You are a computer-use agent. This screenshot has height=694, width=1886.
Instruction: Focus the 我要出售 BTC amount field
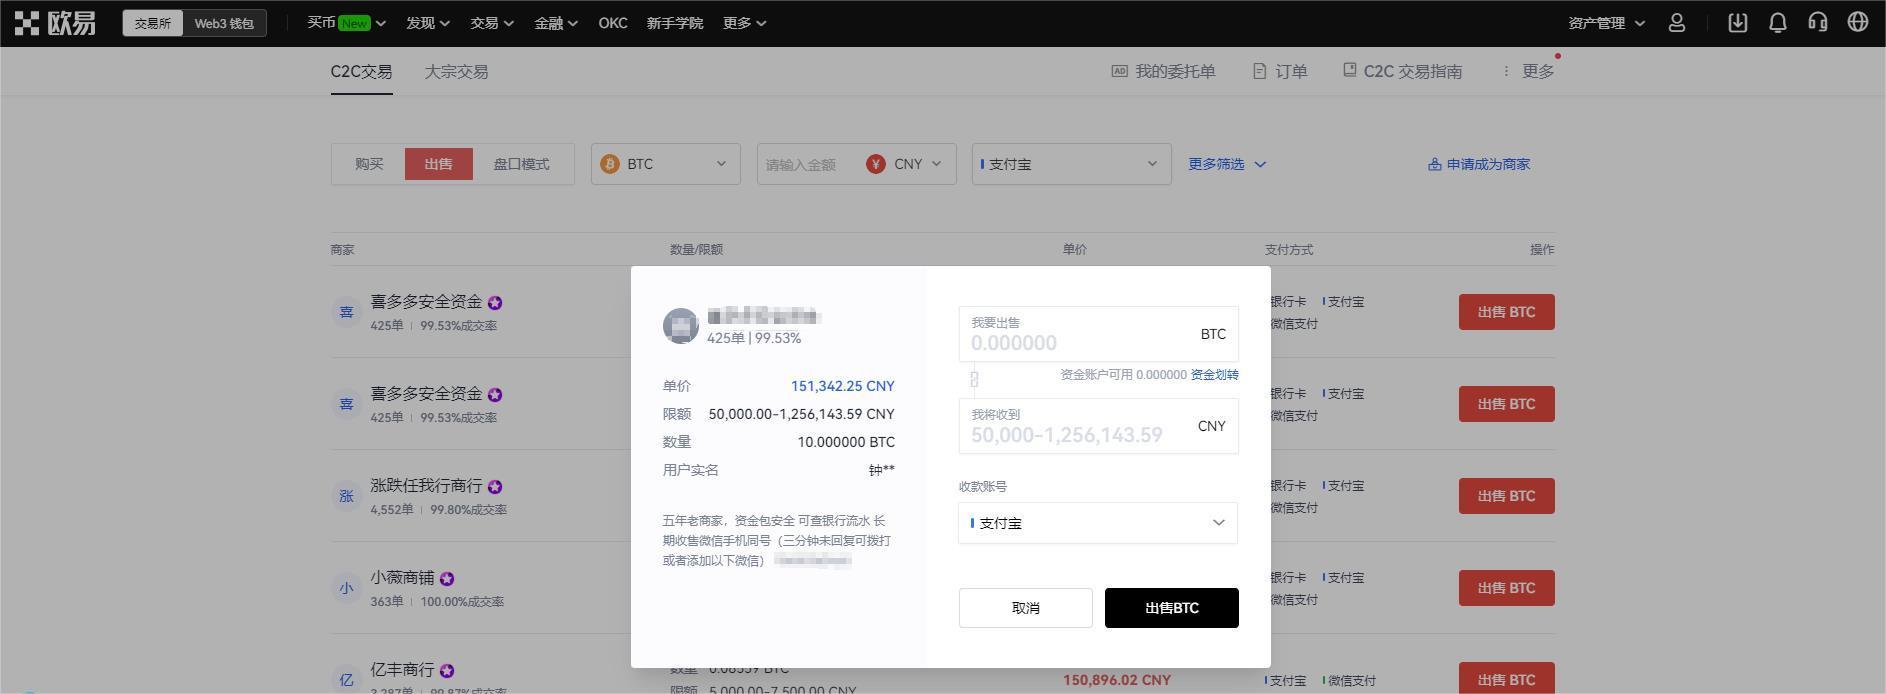point(1080,342)
